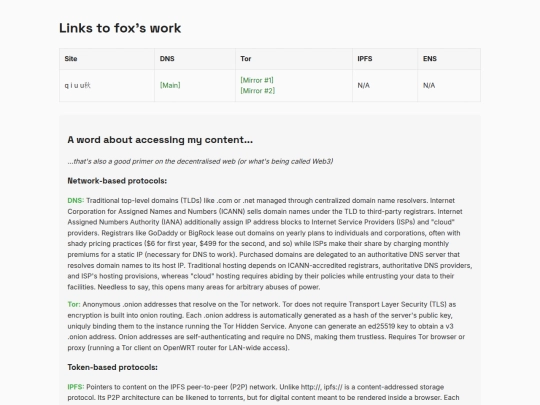Viewport: 540px width, 405px height.
Task: Click the "Links to fox's work" heading
Action: pyautogui.click(x=120, y=28)
